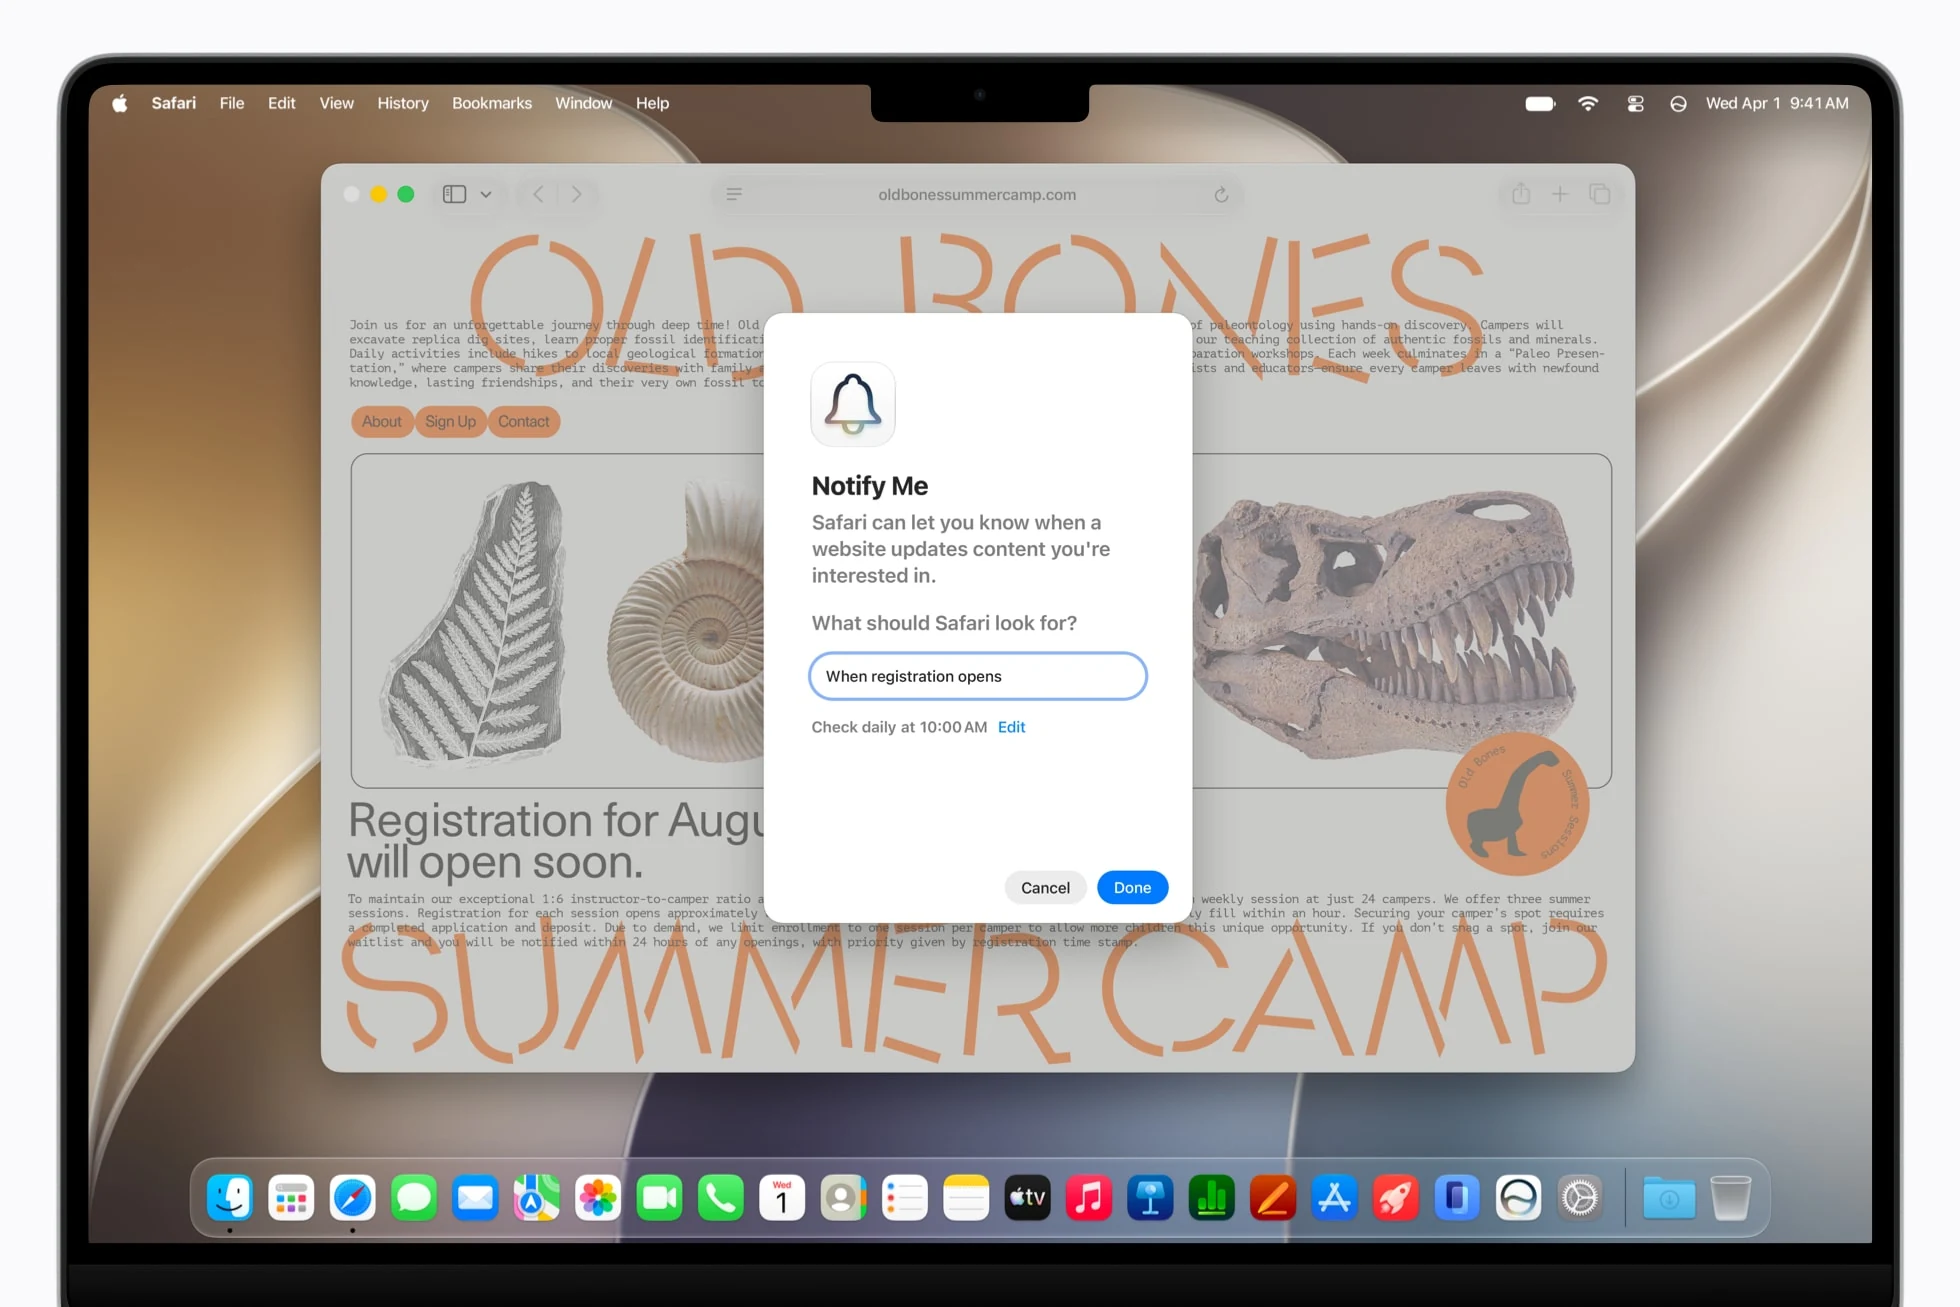Screen dimensions: 1960x1307
Task: Click the Edit link next to check schedule
Action: [x=1011, y=727]
